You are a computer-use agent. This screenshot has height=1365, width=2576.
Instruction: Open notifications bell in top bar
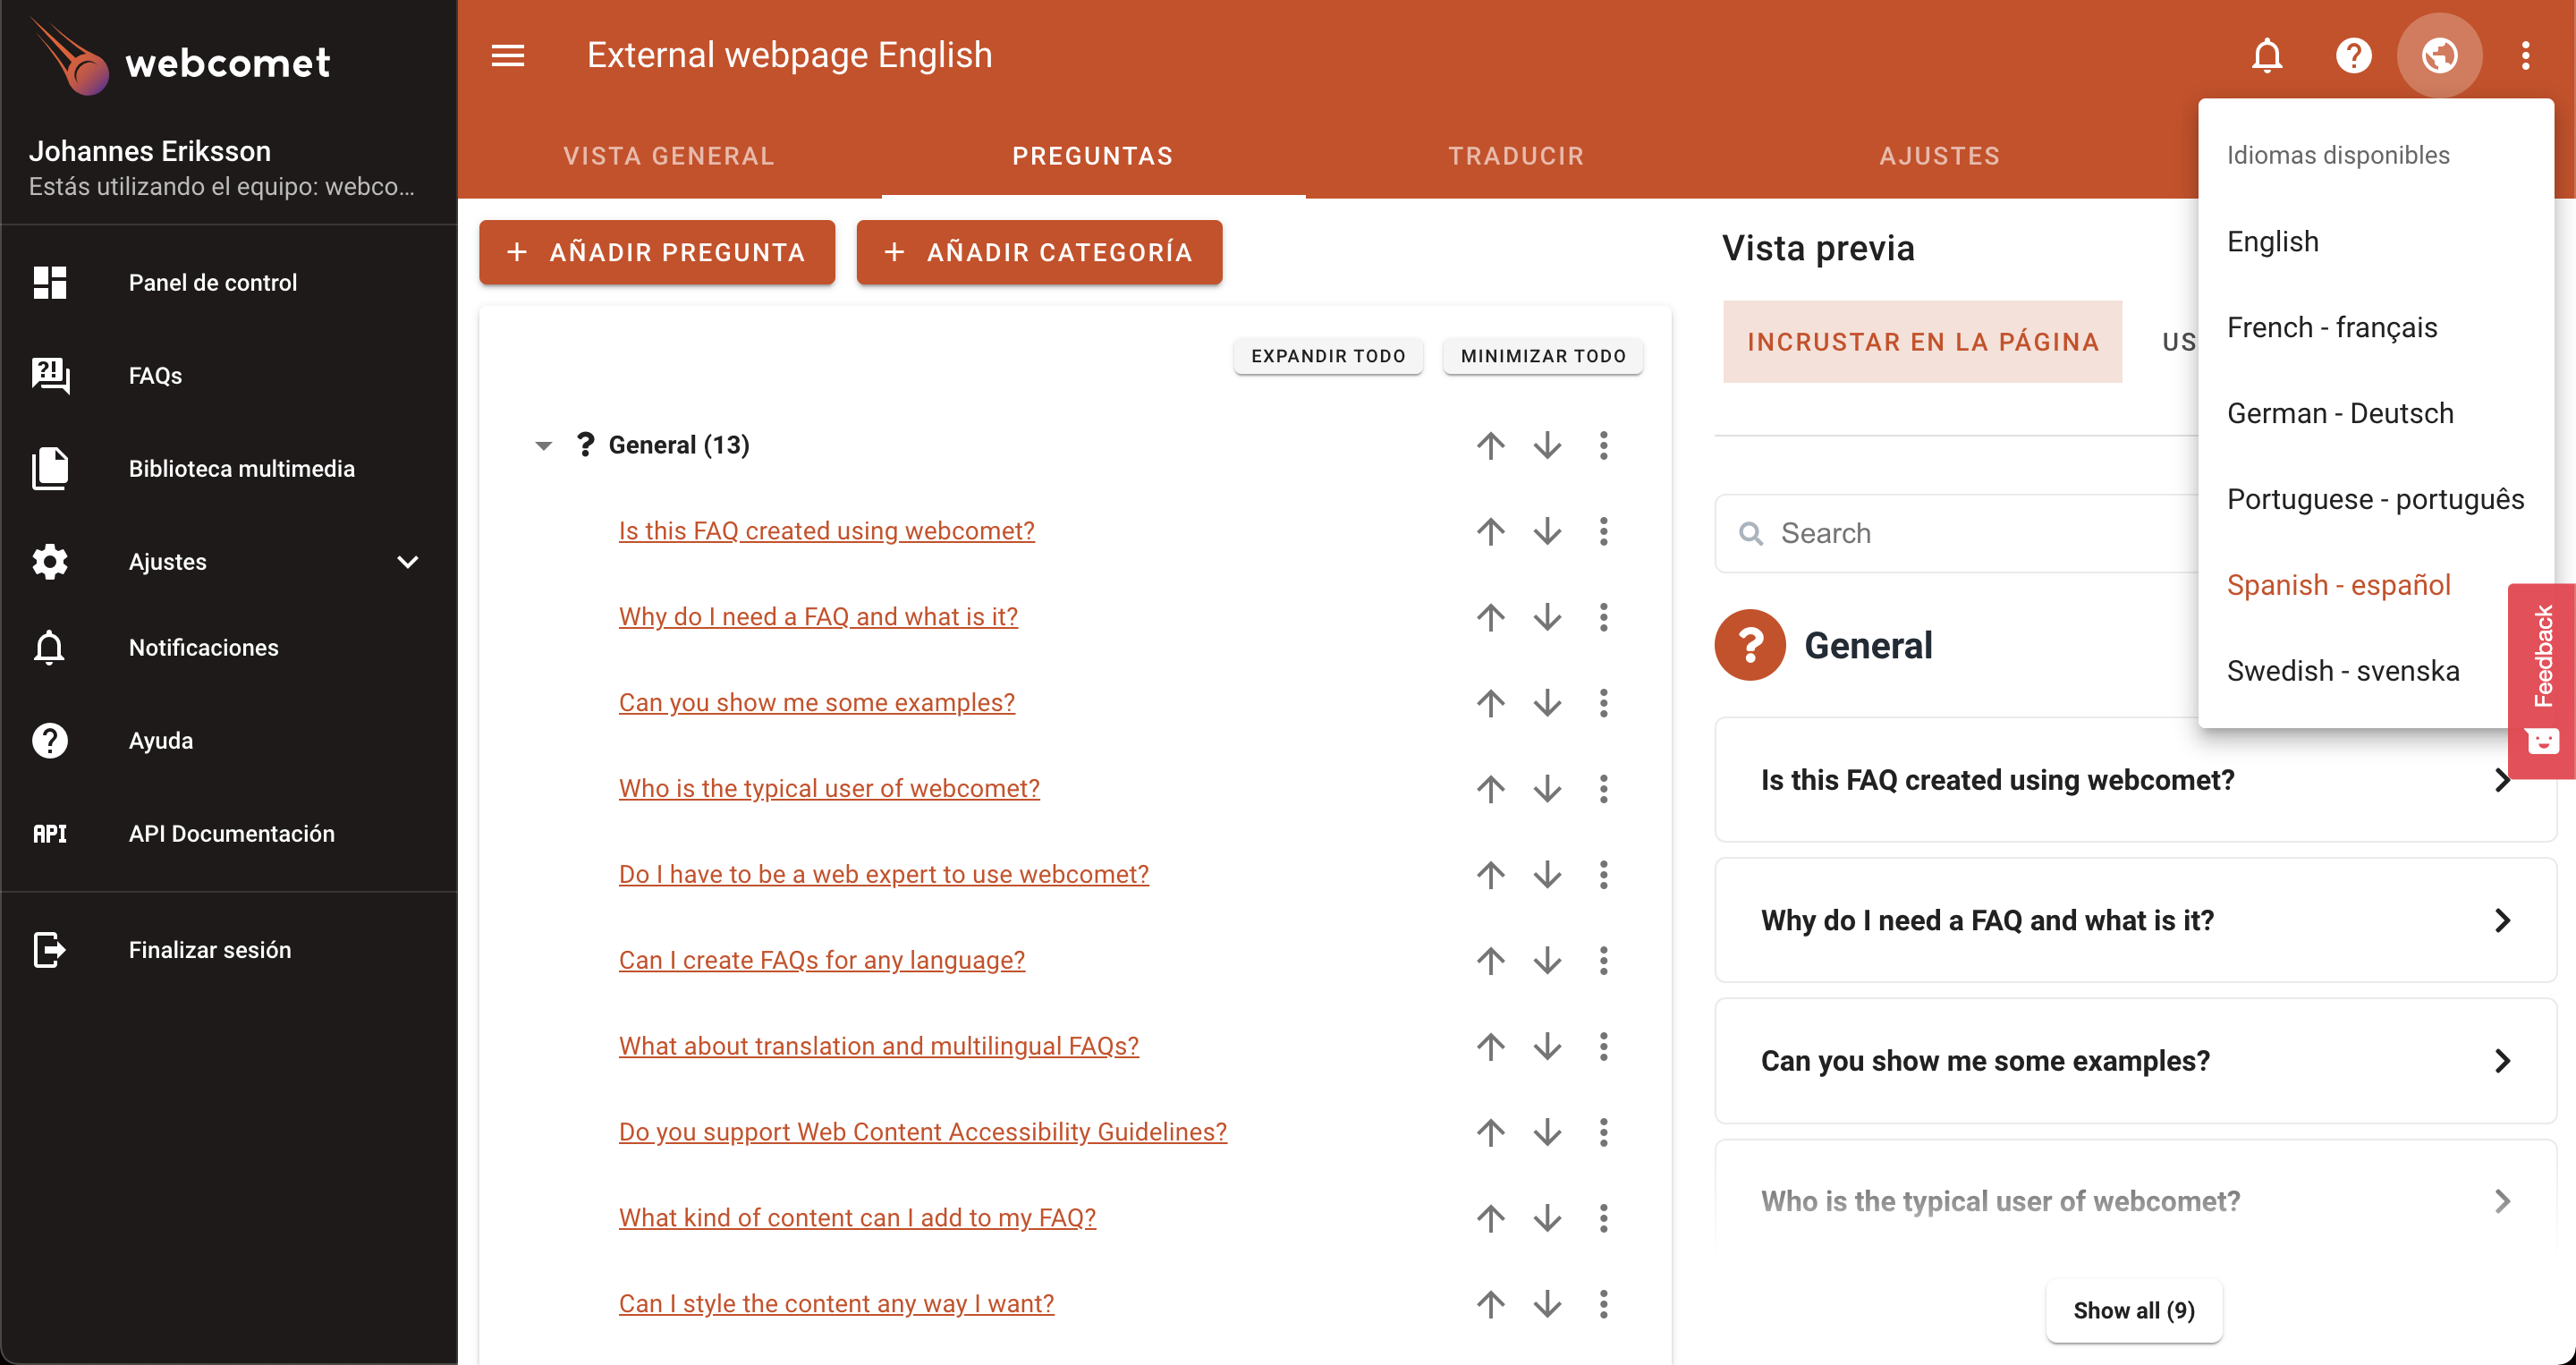(2267, 55)
